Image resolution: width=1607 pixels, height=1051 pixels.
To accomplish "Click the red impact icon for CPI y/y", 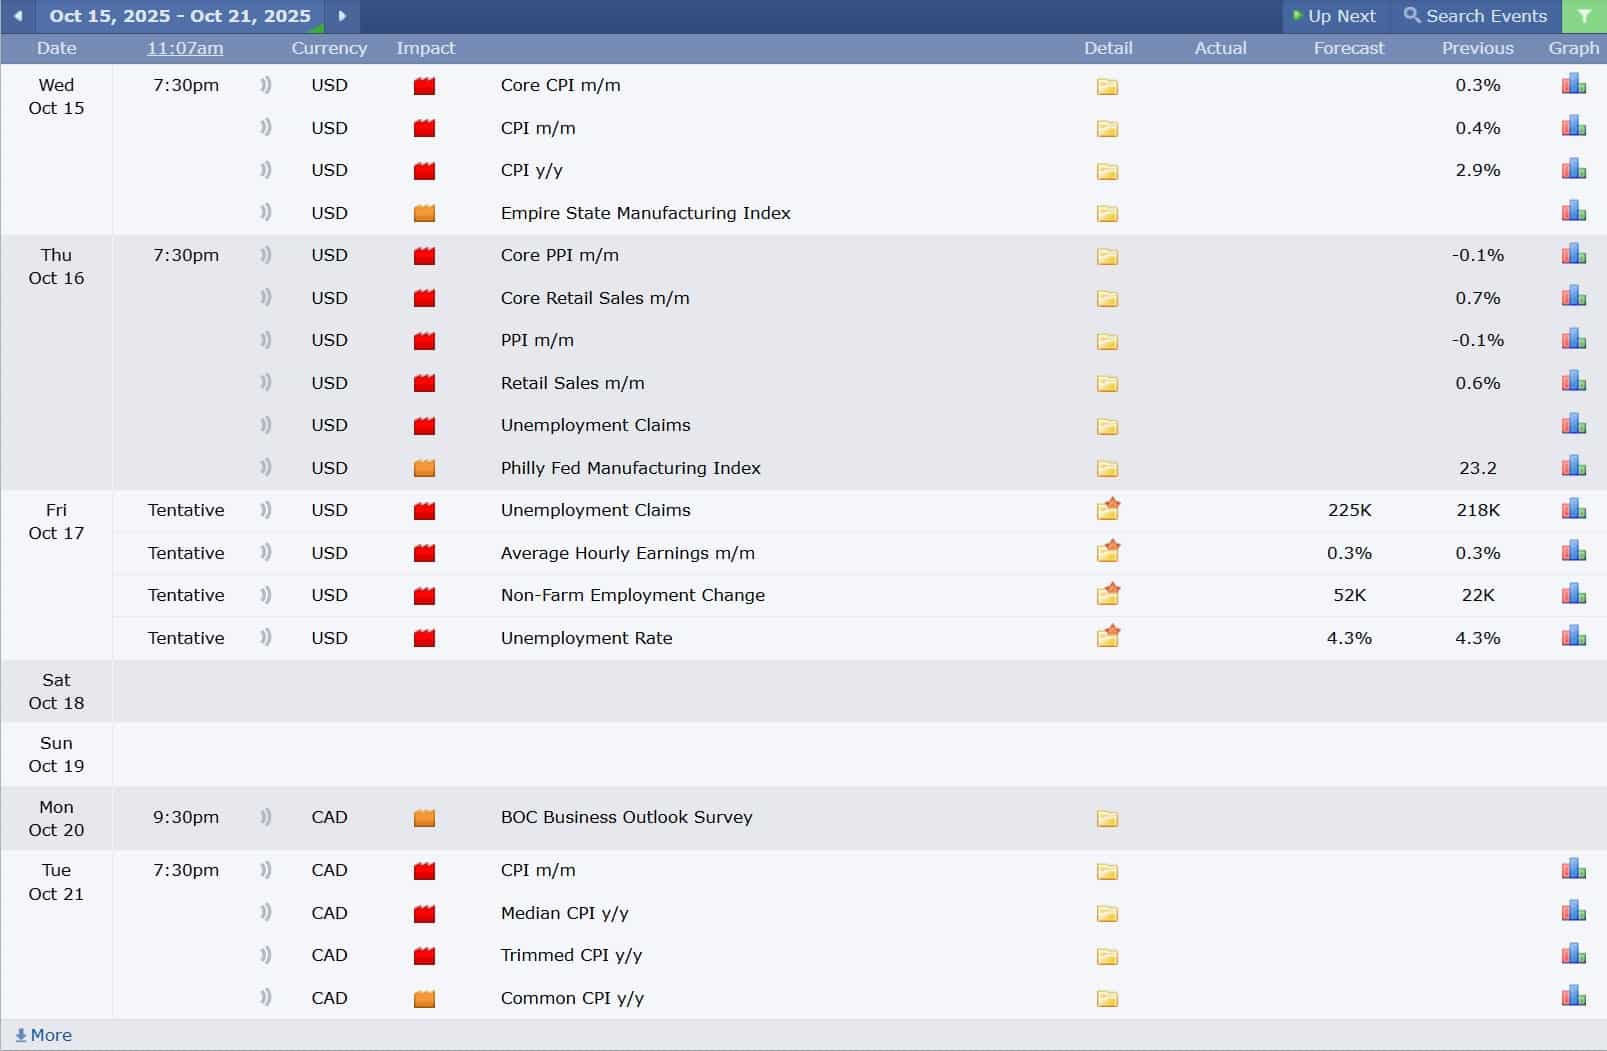I will (x=424, y=171).
